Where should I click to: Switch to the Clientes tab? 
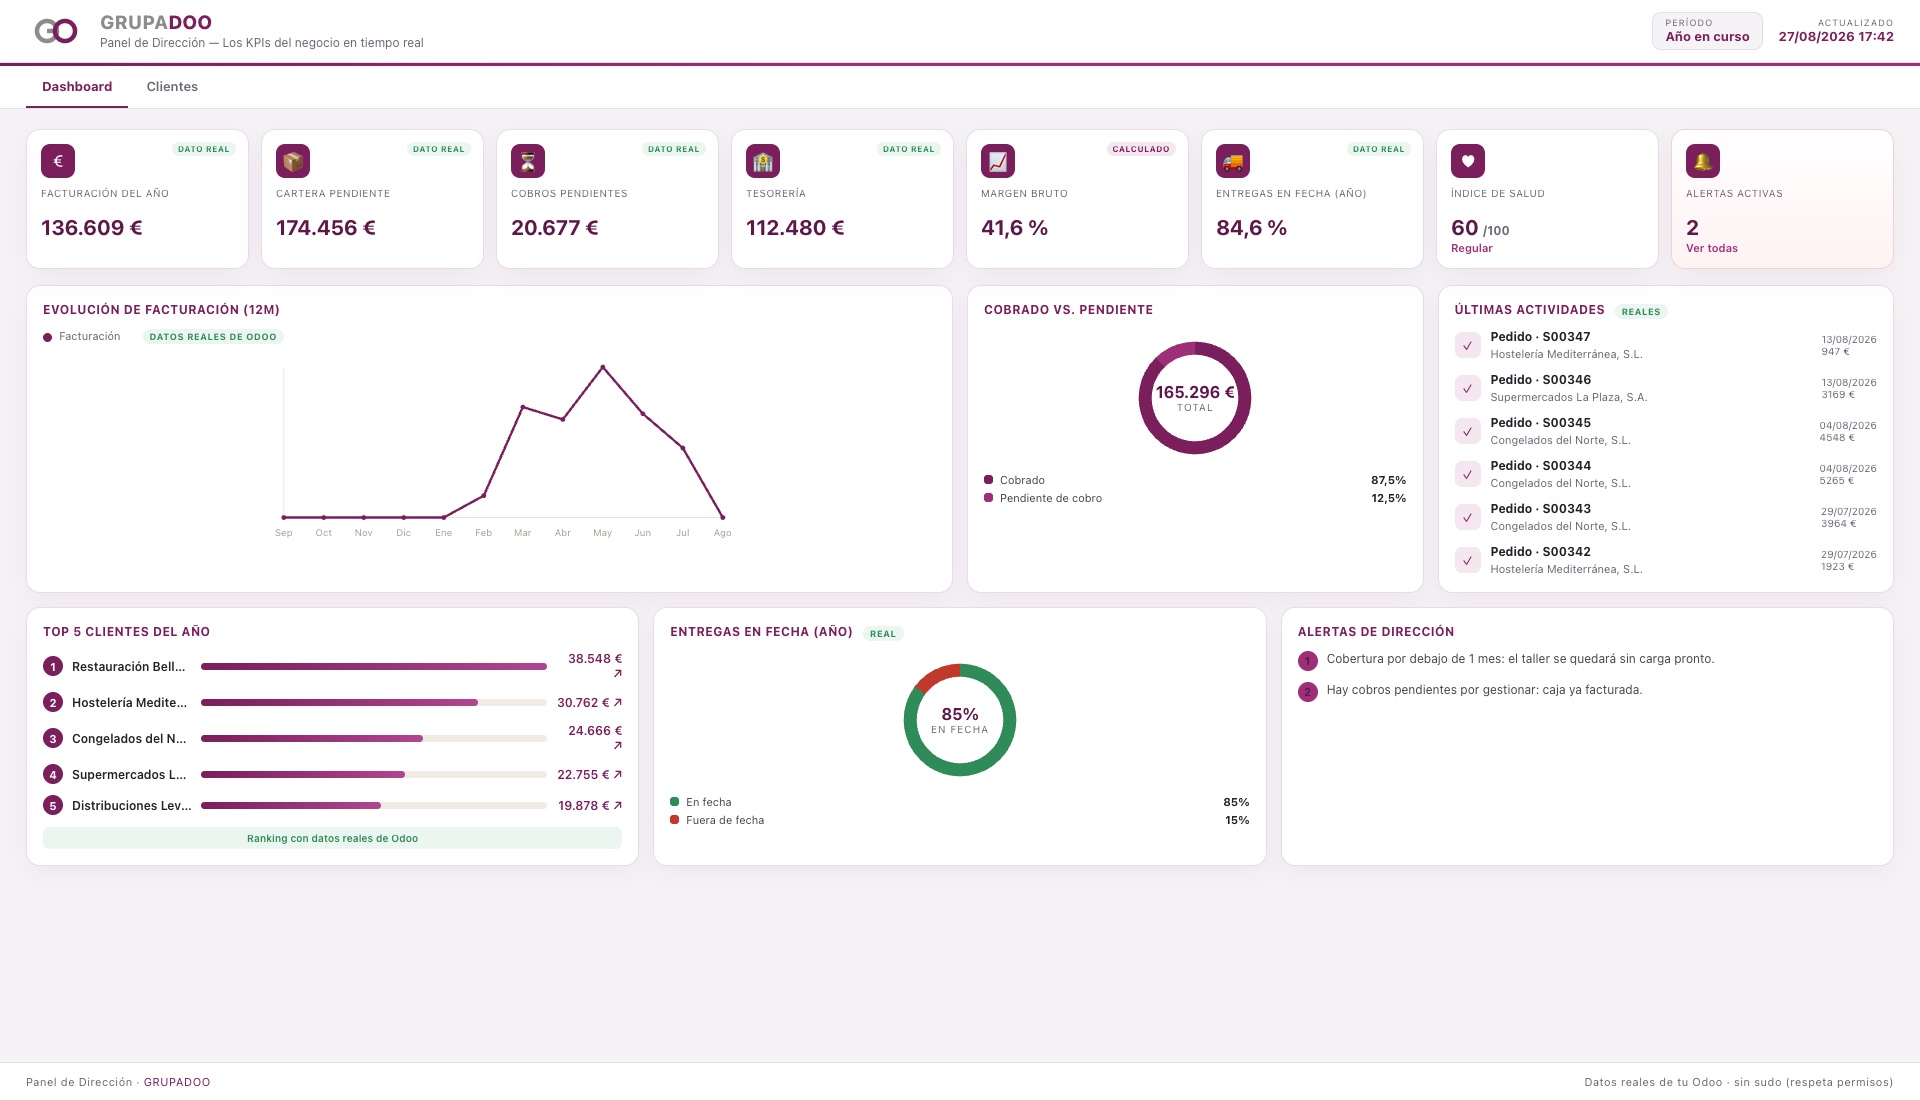[172, 86]
